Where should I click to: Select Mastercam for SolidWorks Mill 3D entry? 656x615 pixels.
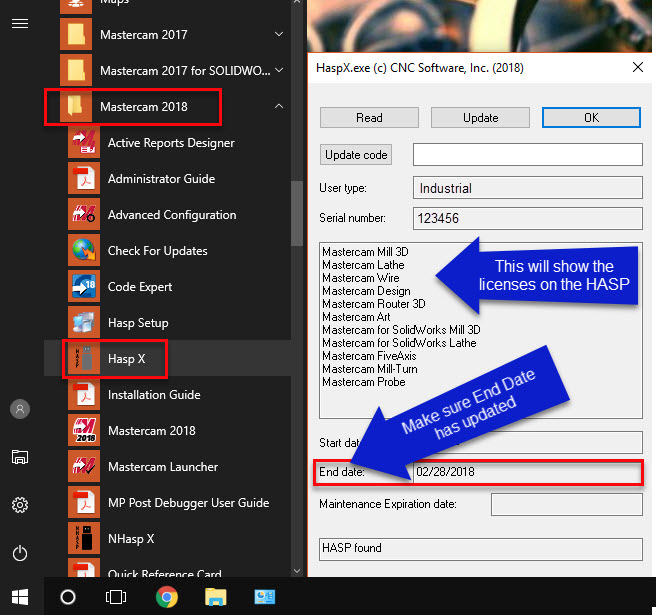pos(401,330)
